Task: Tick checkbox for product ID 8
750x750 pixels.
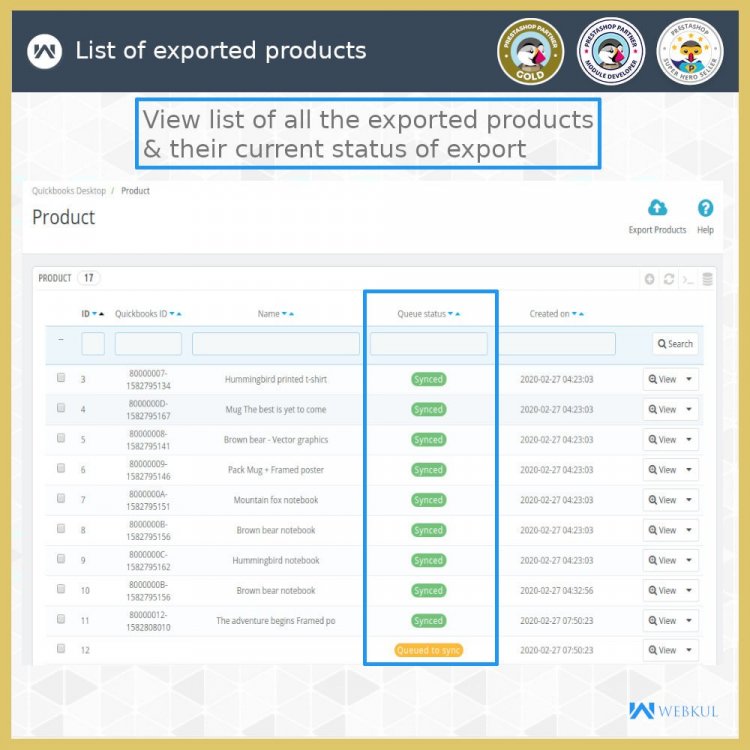Action: click(x=61, y=528)
